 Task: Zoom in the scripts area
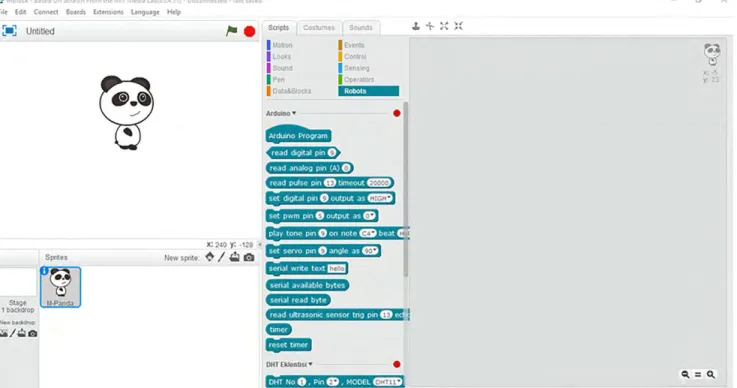pos(711,374)
